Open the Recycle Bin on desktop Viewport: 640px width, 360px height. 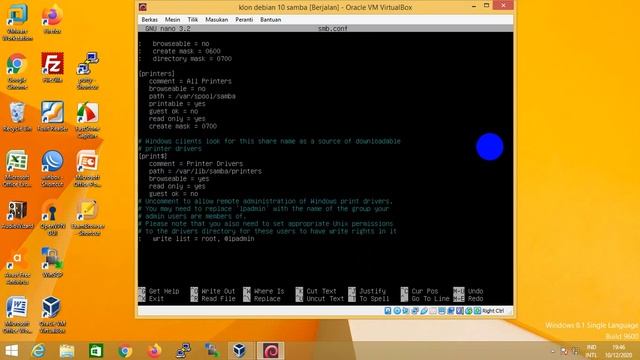pyautogui.click(x=17, y=117)
